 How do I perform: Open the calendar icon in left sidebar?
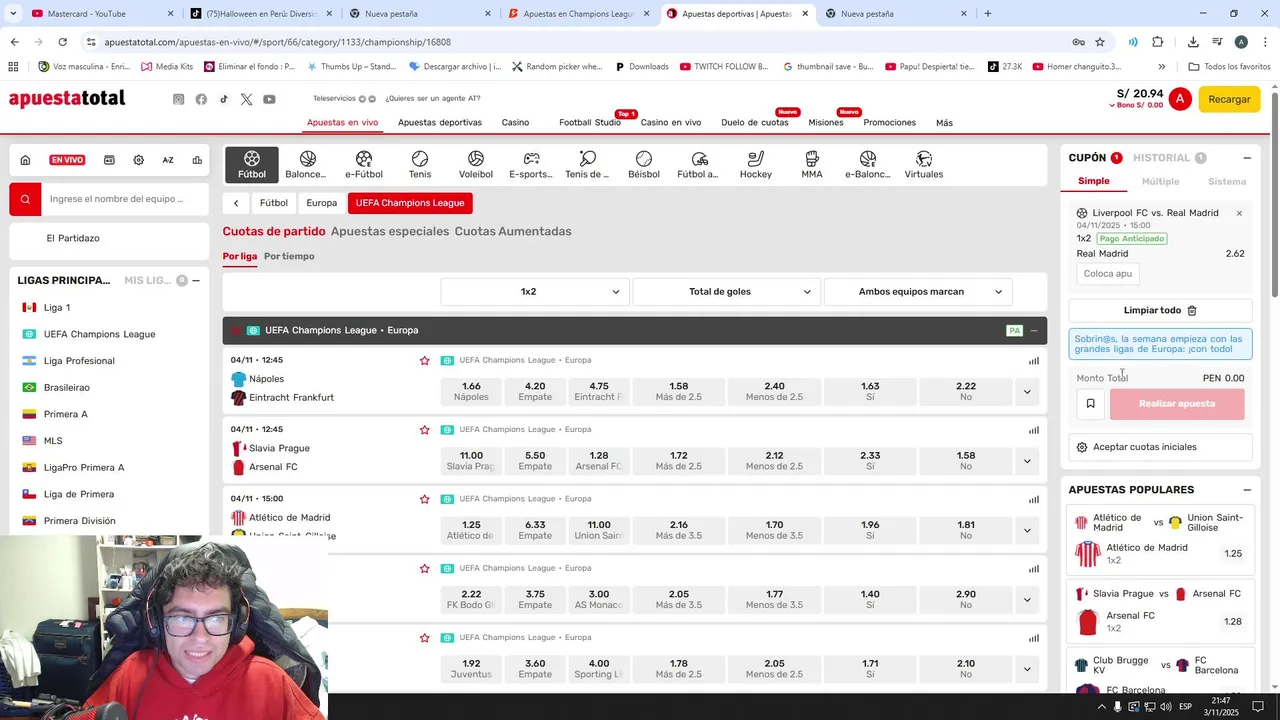tap(109, 160)
